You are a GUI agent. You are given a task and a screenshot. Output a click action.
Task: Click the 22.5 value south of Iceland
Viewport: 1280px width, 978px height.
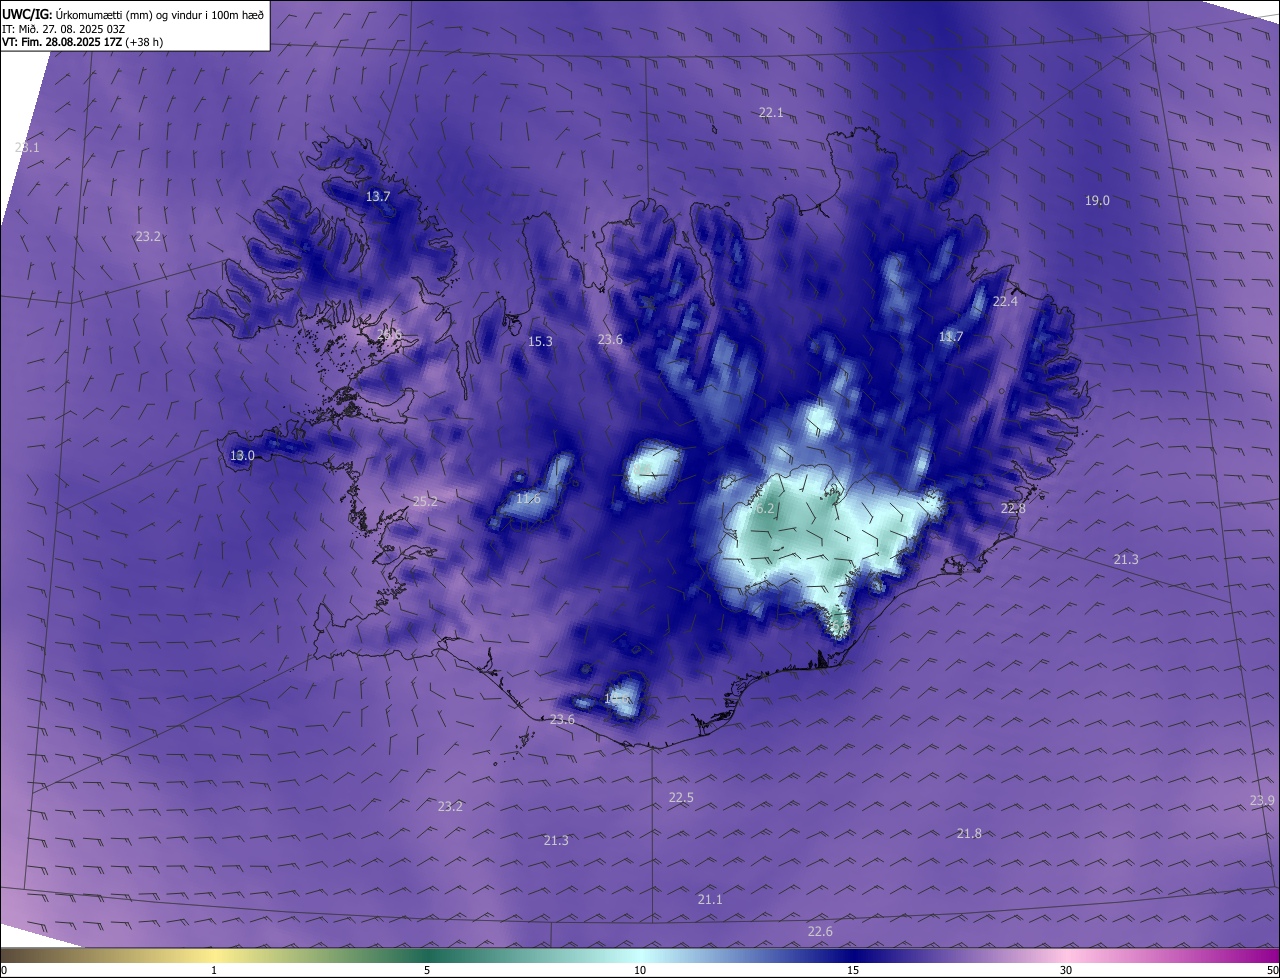[681, 798]
